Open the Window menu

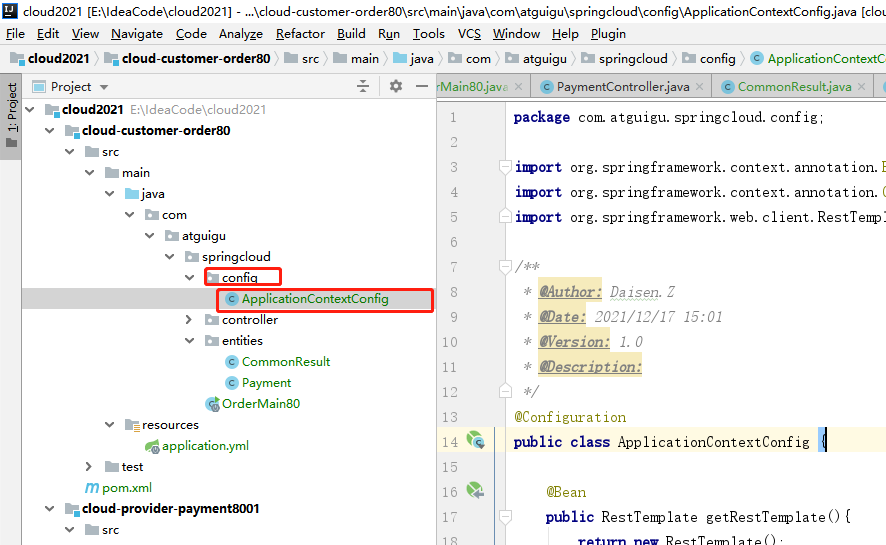516,34
